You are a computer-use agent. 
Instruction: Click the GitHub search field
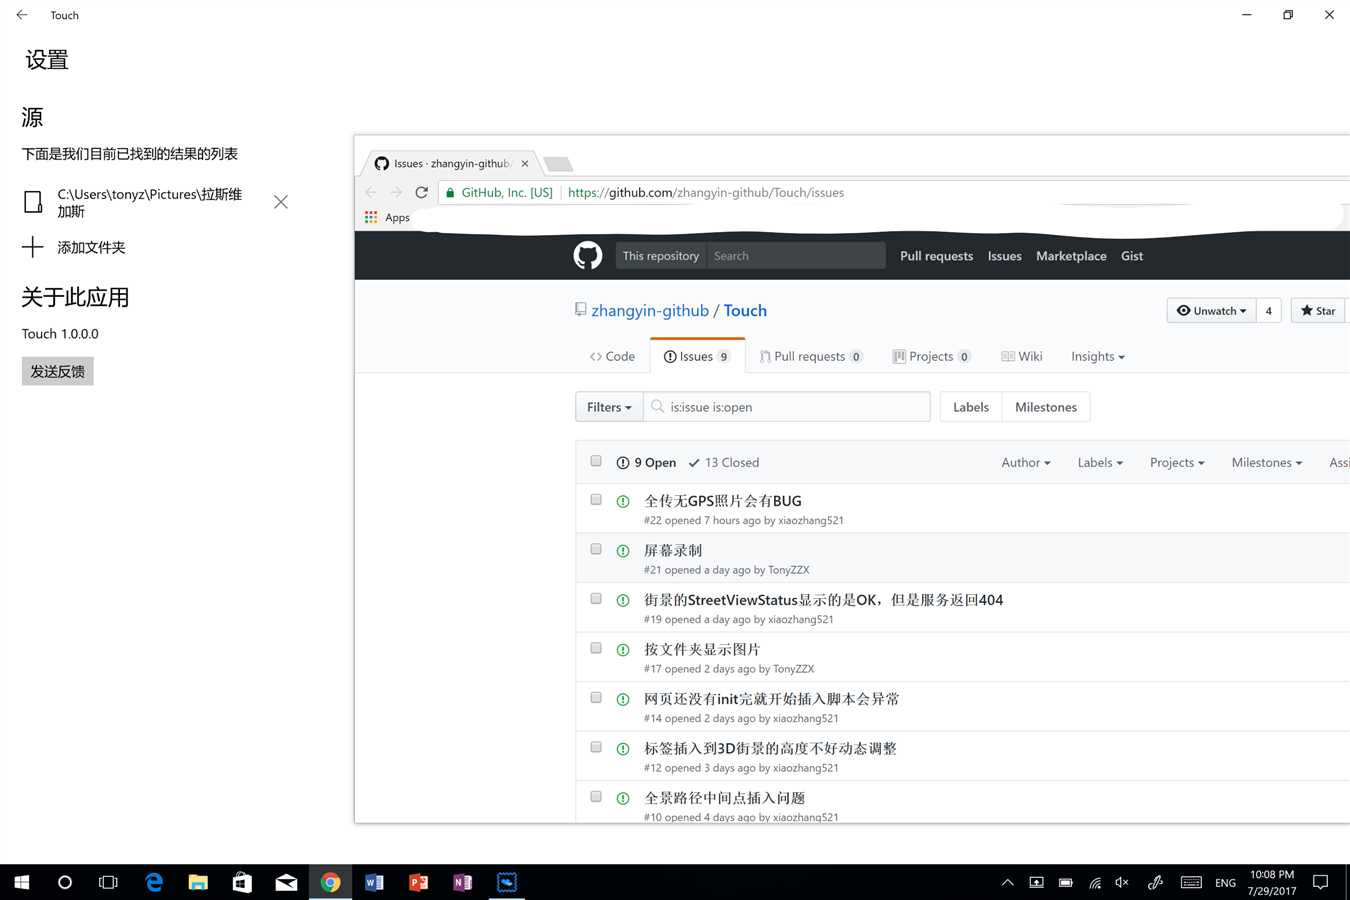pos(796,256)
